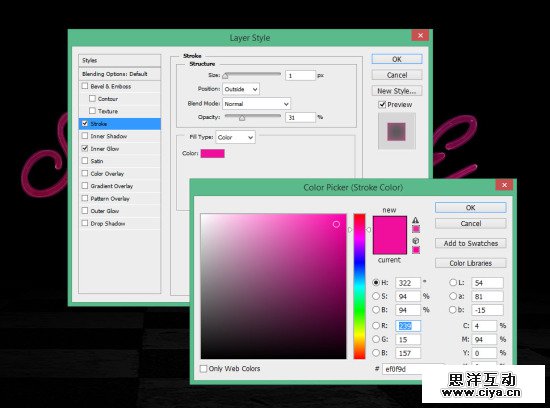Open the Blend Mode dropdown
The height and width of the screenshot is (408, 550).
tap(256, 104)
